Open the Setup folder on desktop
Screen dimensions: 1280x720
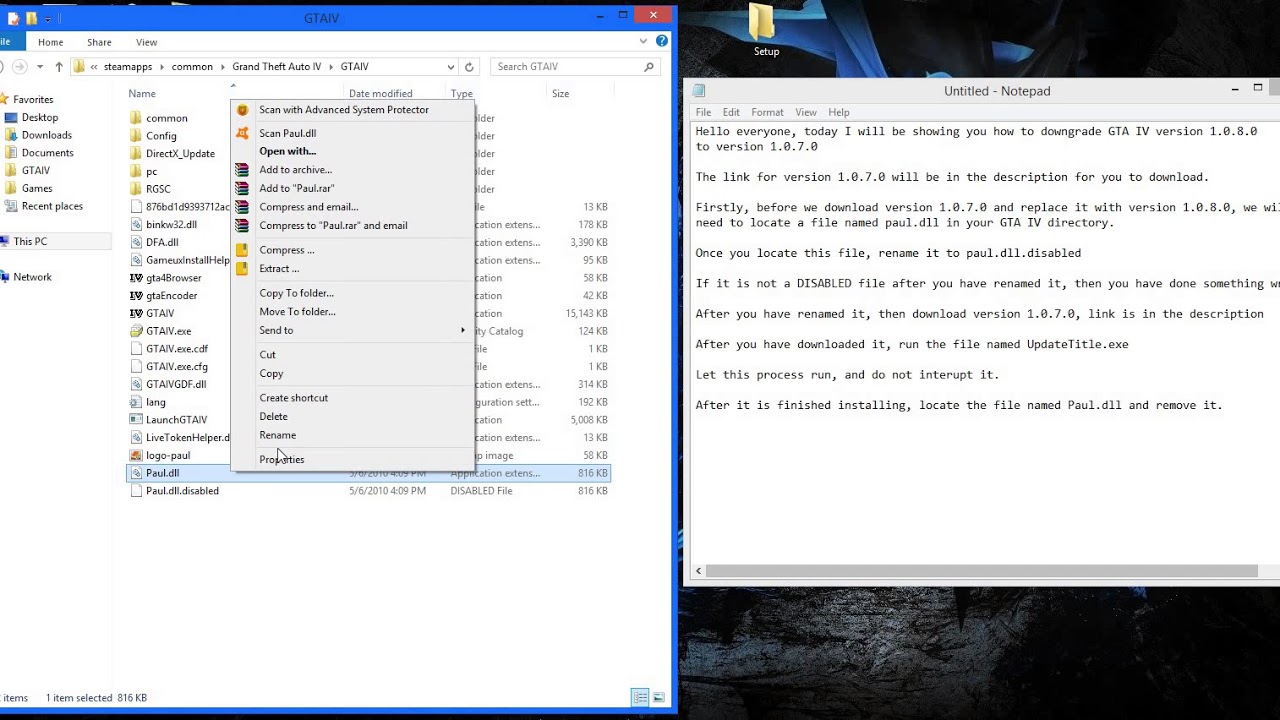click(x=766, y=30)
